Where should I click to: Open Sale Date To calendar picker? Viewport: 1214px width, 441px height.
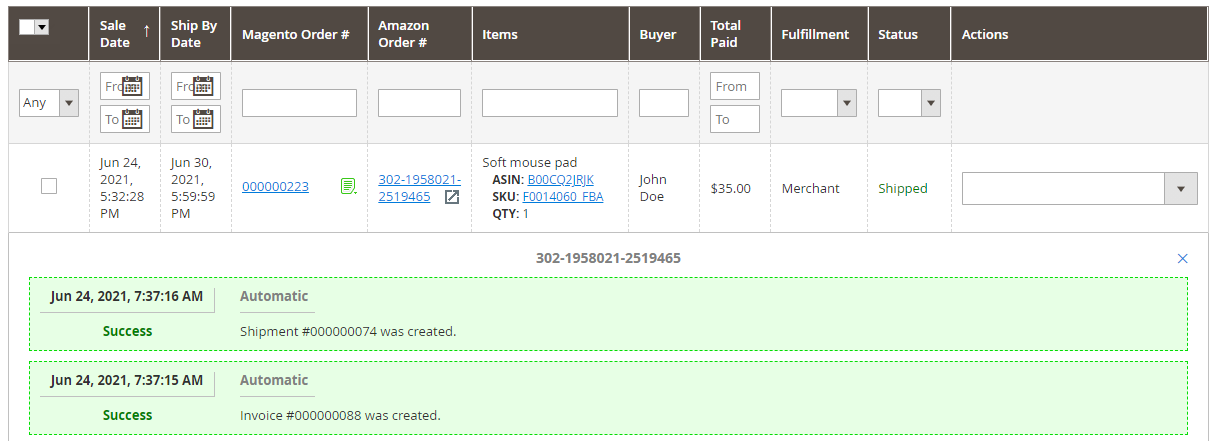(132, 119)
